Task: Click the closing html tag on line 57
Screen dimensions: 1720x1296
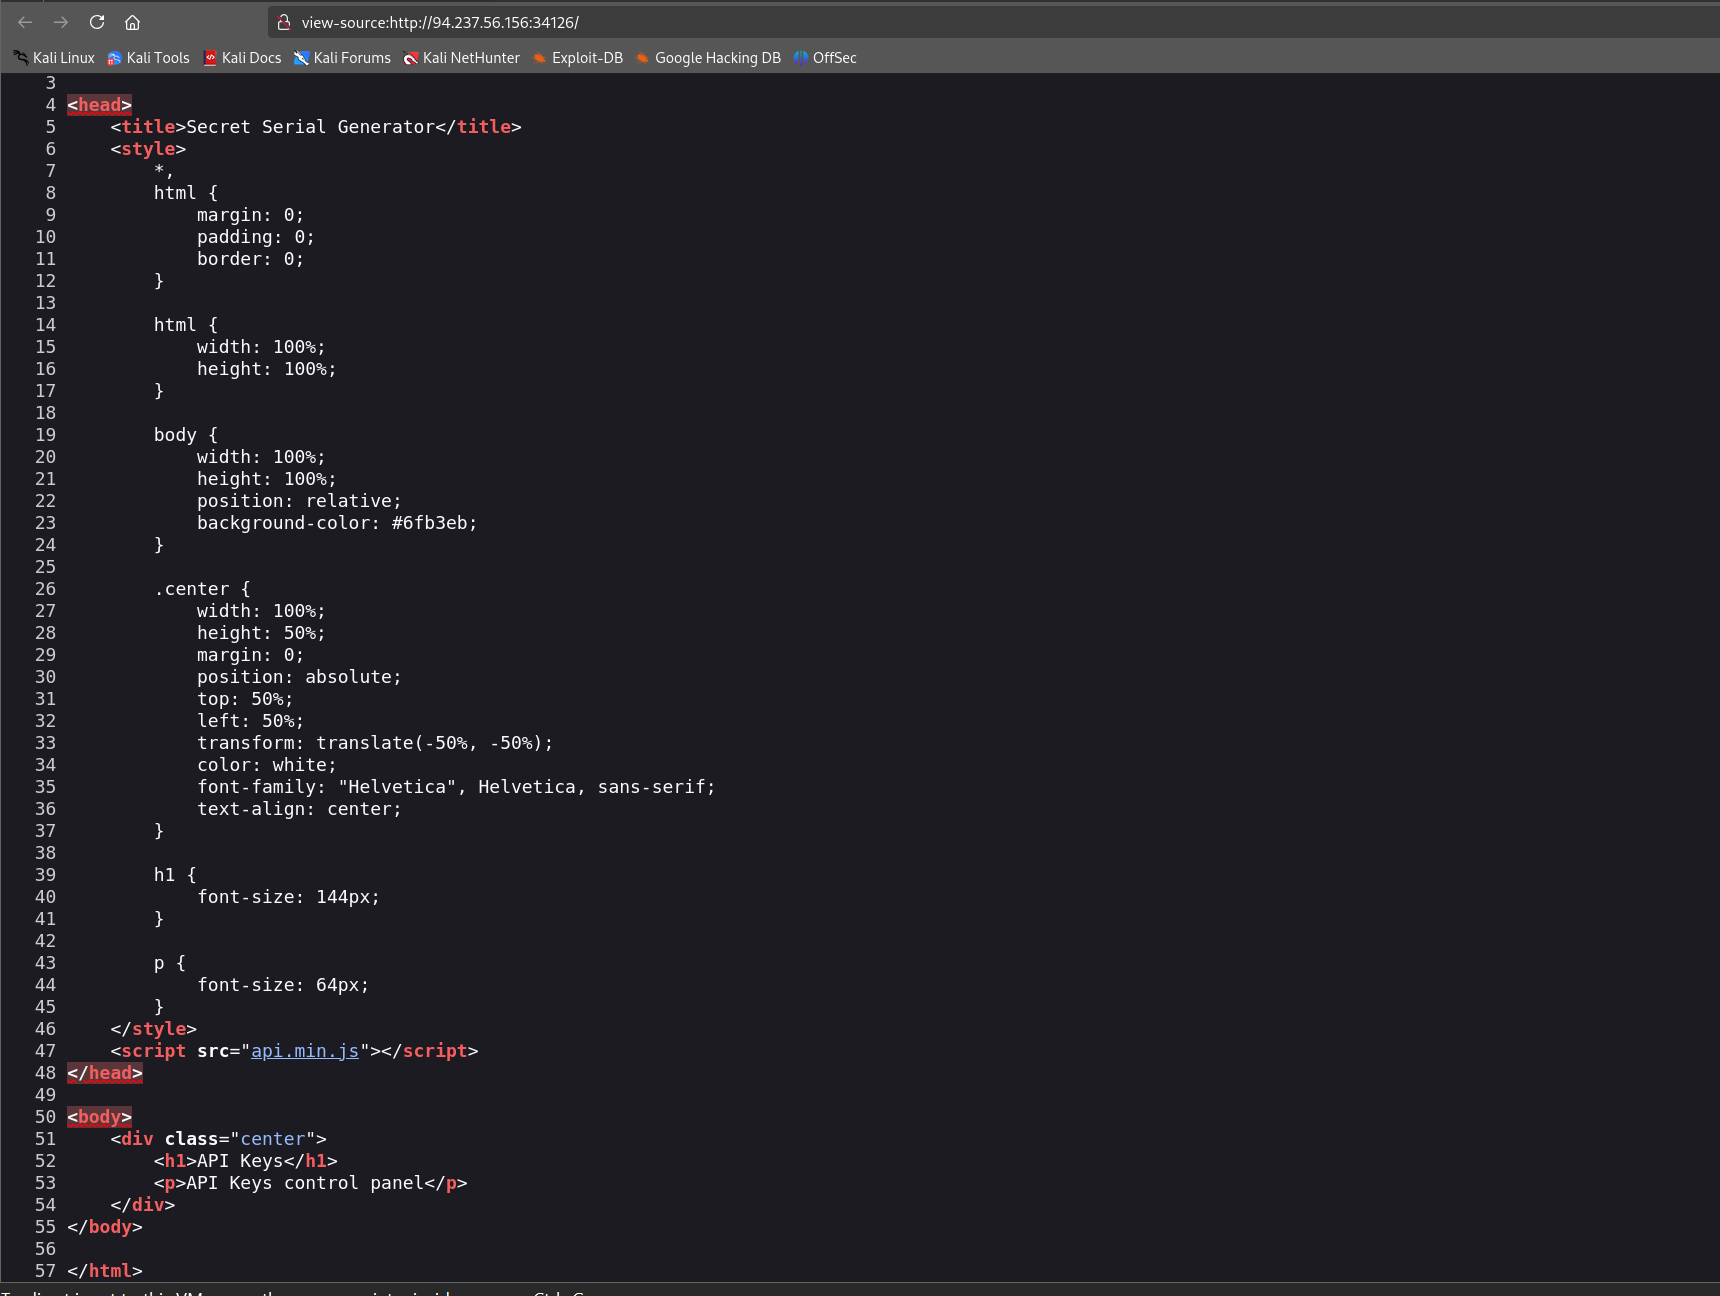Action: pyautogui.click(x=105, y=1271)
